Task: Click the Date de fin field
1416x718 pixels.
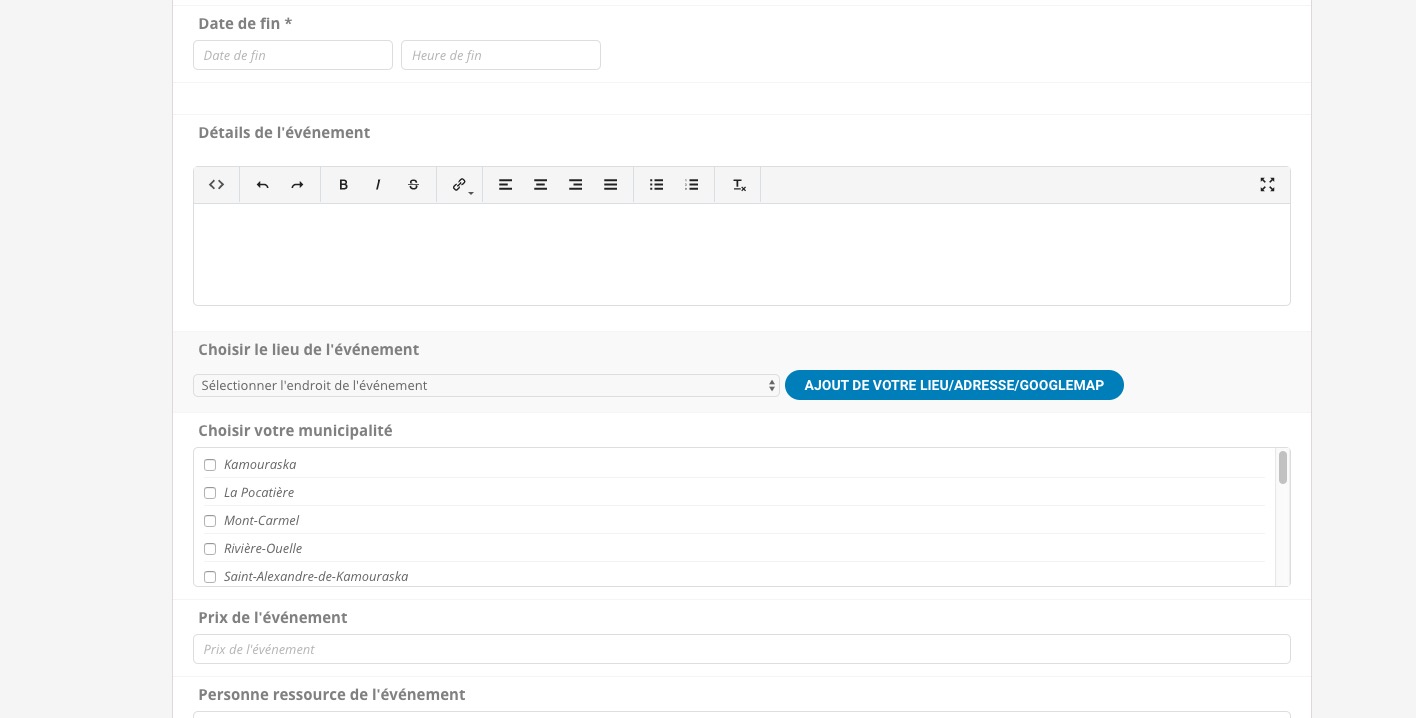Action: [x=292, y=56]
